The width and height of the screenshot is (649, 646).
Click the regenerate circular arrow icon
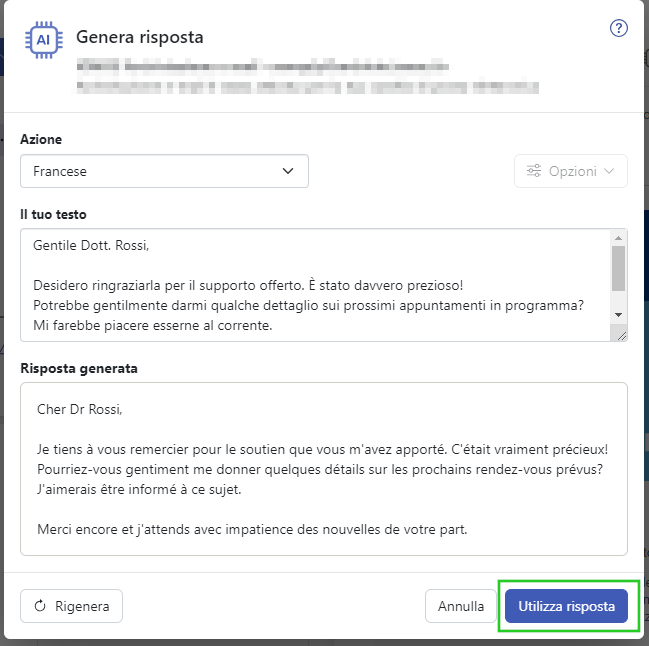[40, 606]
